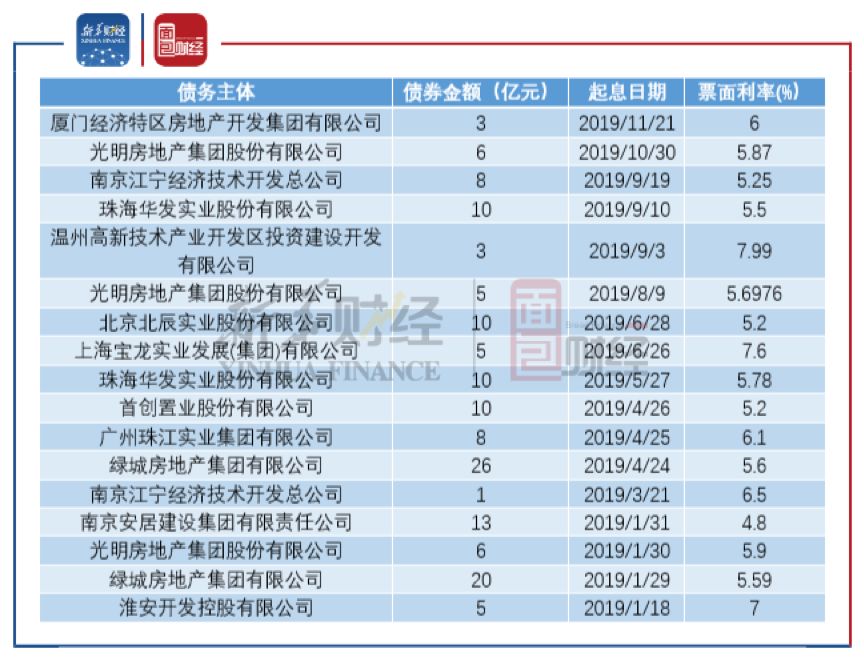This screenshot has height=660, width=864.
Task: Click 淮安开发控股有限公司 cell
Action: tap(216, 608)
